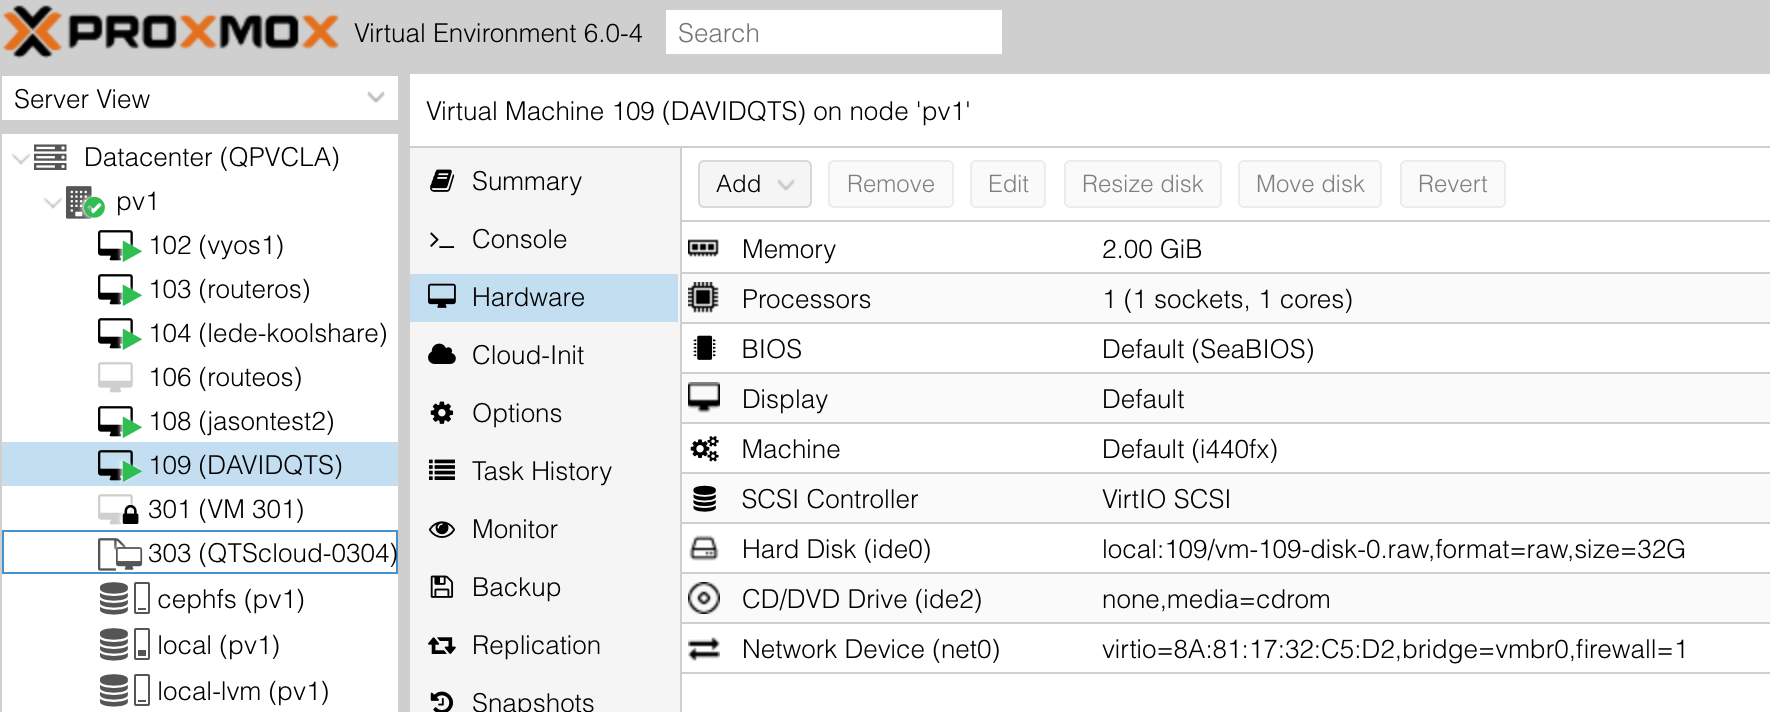Click the VM icon beside 104 (lede-koolshare)
1770x712 pixels.
118,334
